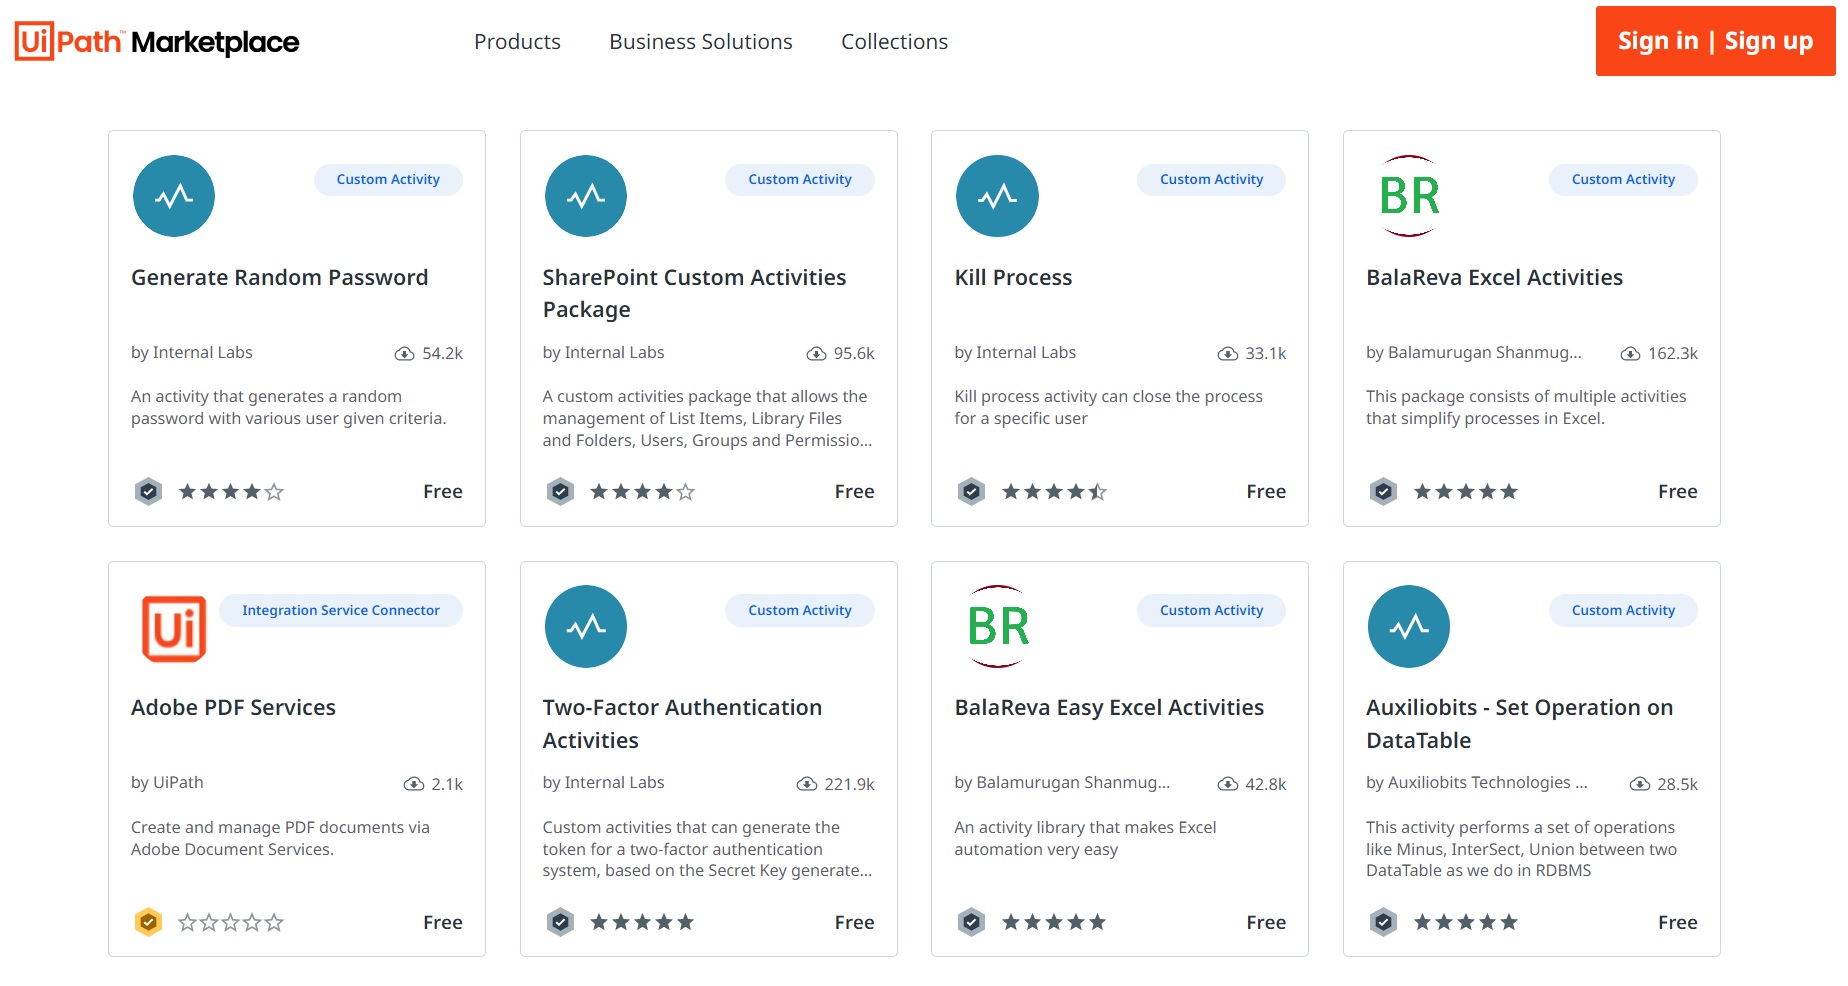
Task: Click the 'Kill process activity can close' description
Action: click(1108, 408)
